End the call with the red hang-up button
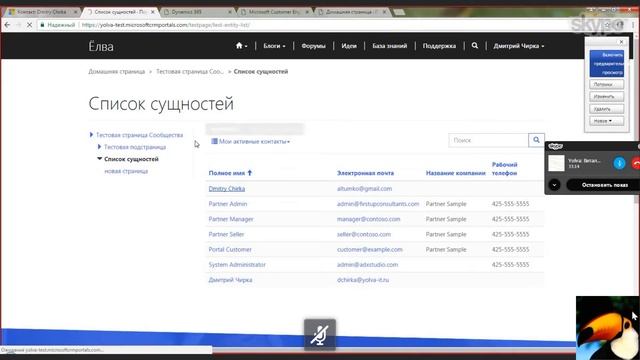 [x=636, y=163]
